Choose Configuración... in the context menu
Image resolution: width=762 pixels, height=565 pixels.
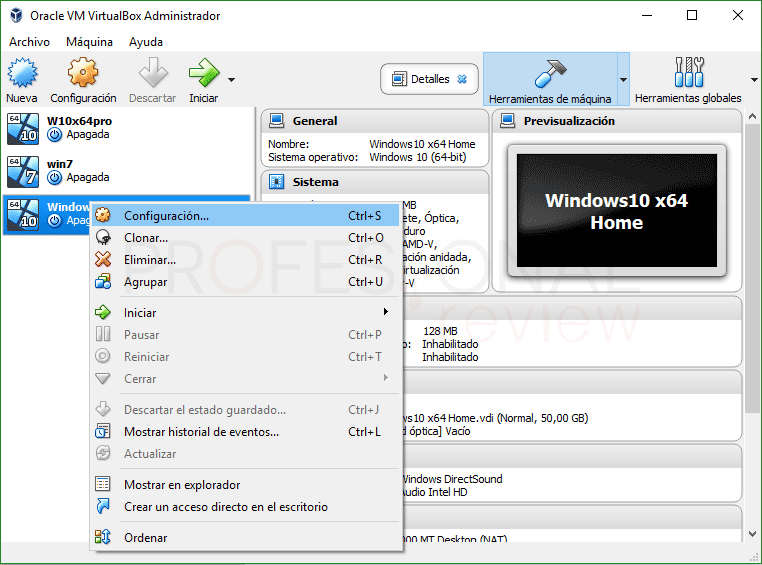[x=246, y=216]
